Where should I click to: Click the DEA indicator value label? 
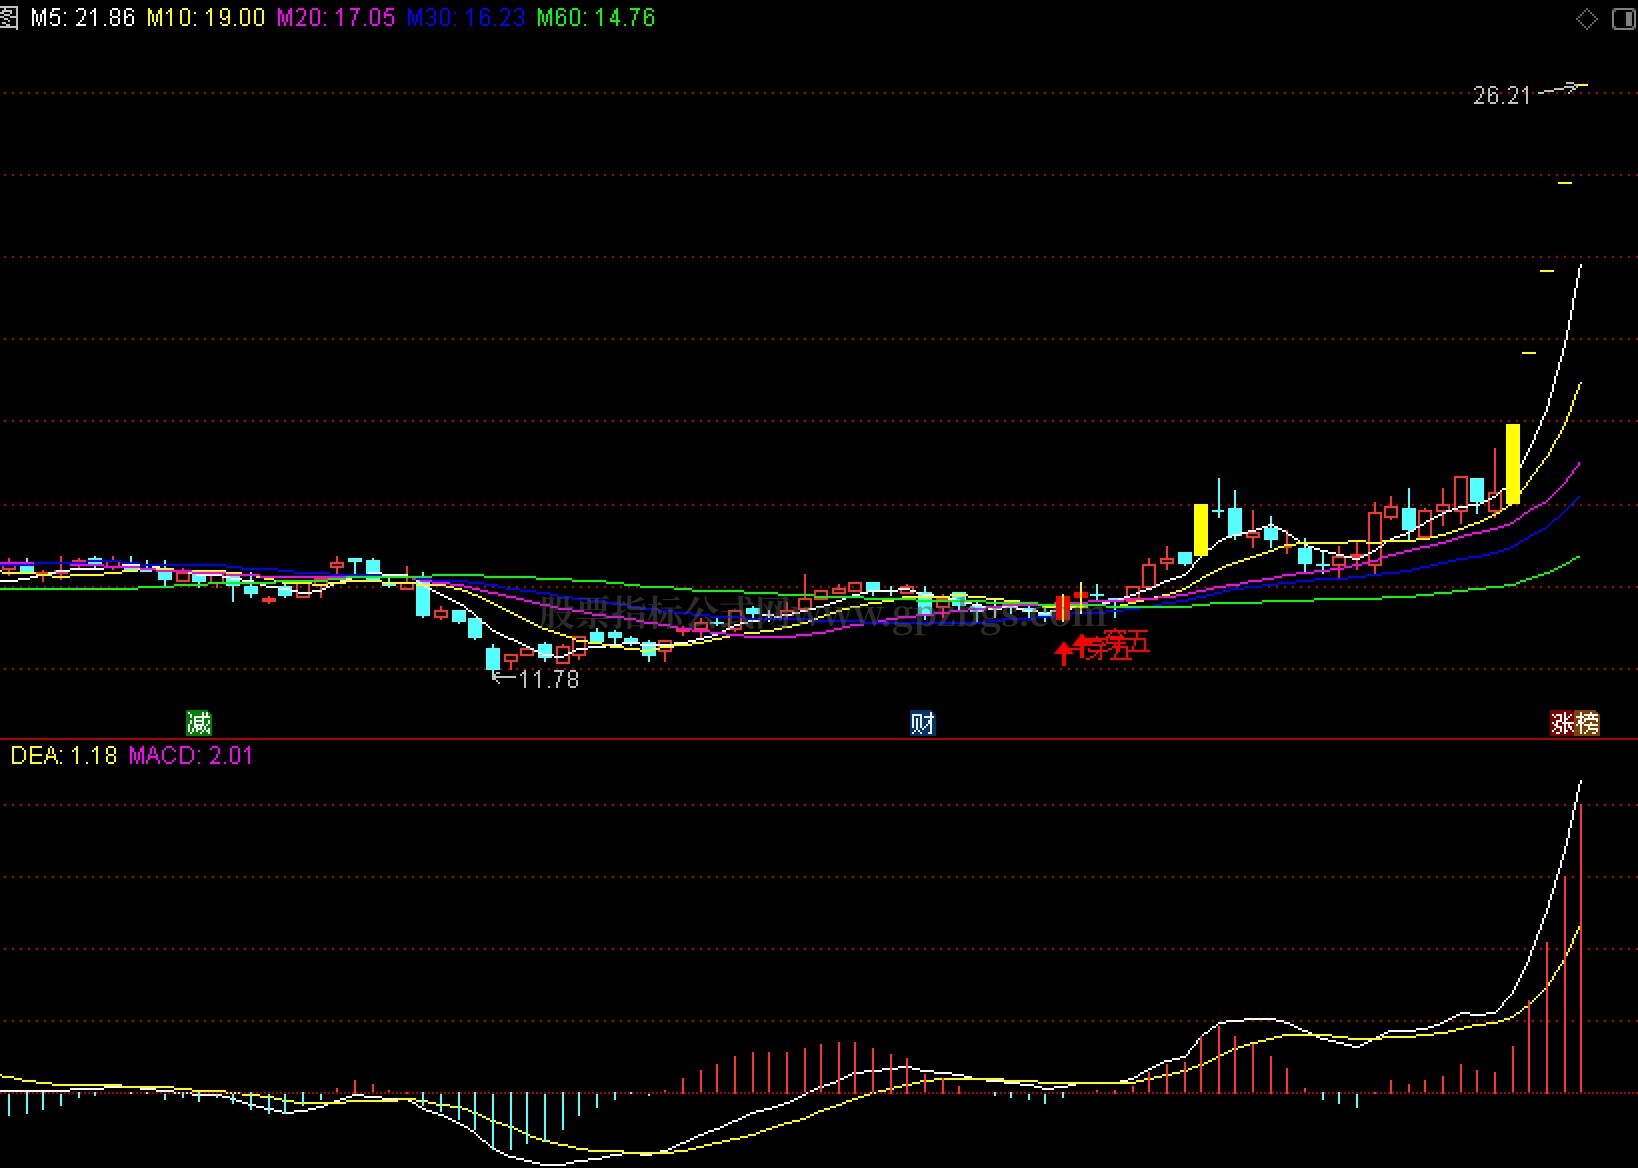[64, 755]
